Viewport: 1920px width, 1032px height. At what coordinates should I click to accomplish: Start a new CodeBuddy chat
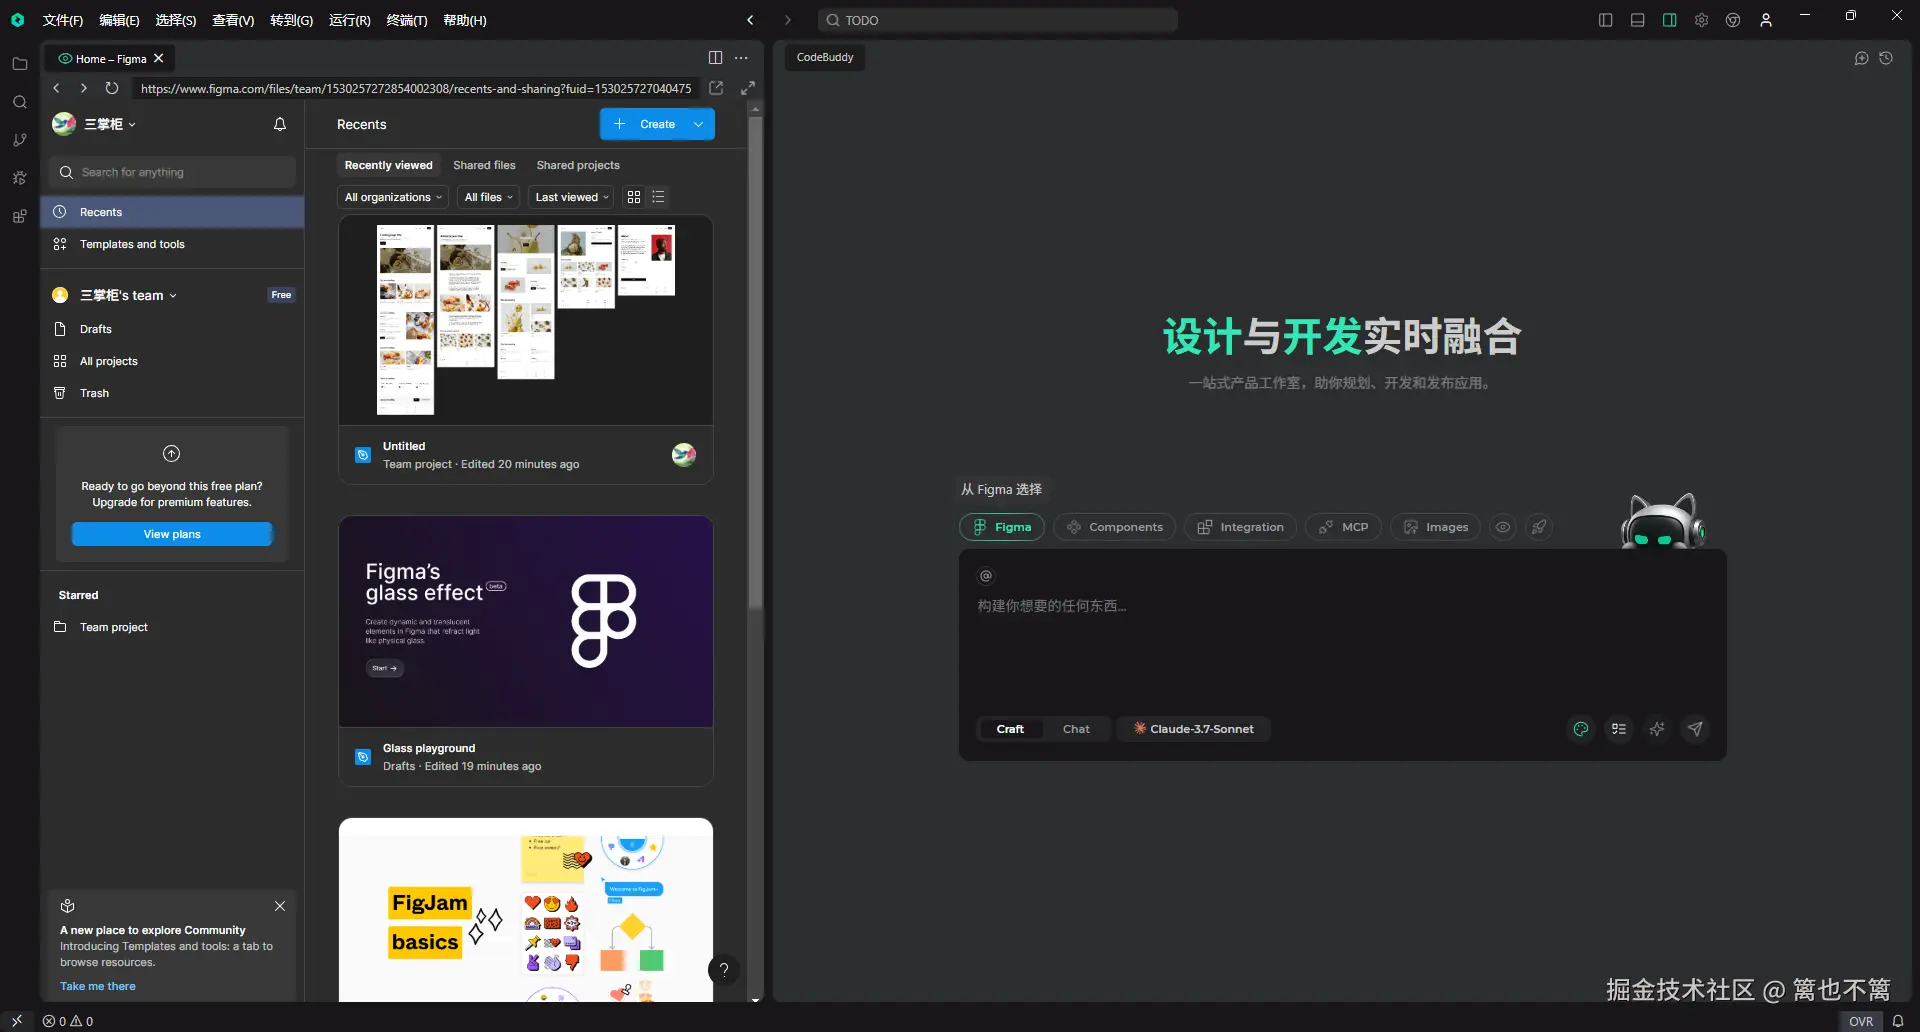click(1861, 58)
